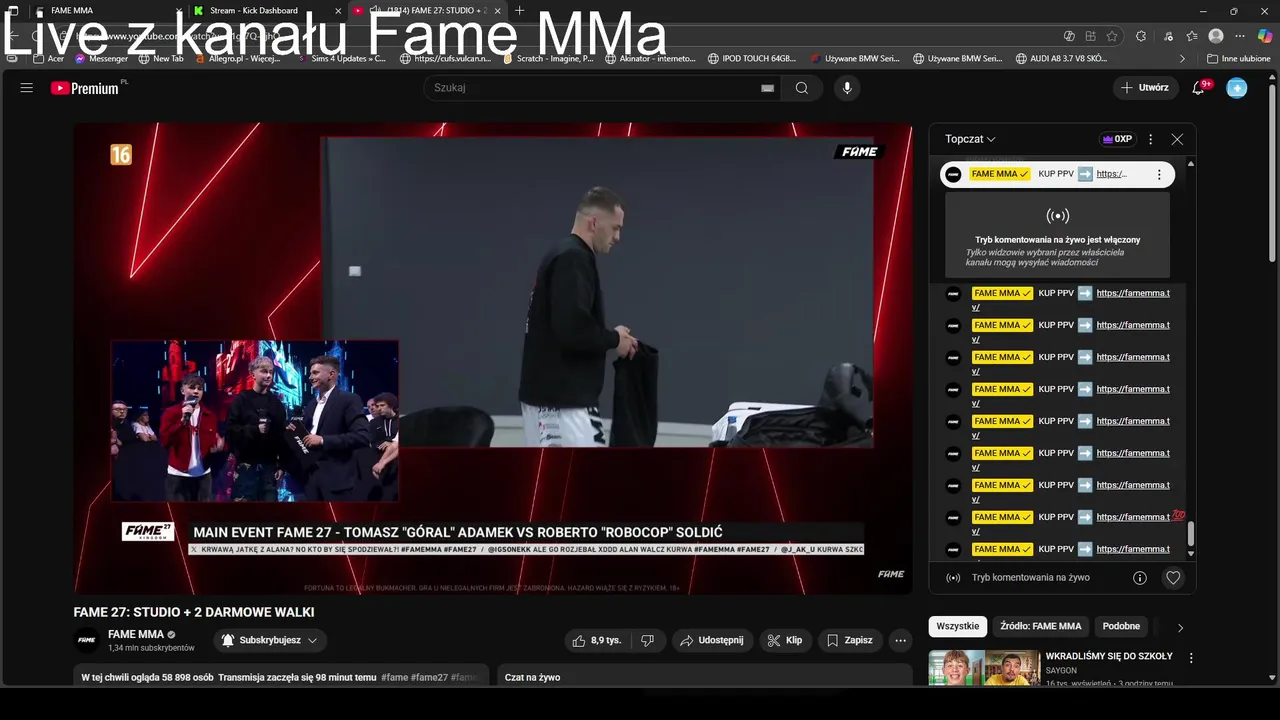Expand the Subskrybujesz subscription dropdown
The height and width of the screenshot is (720, 1280).
point(270,641)
